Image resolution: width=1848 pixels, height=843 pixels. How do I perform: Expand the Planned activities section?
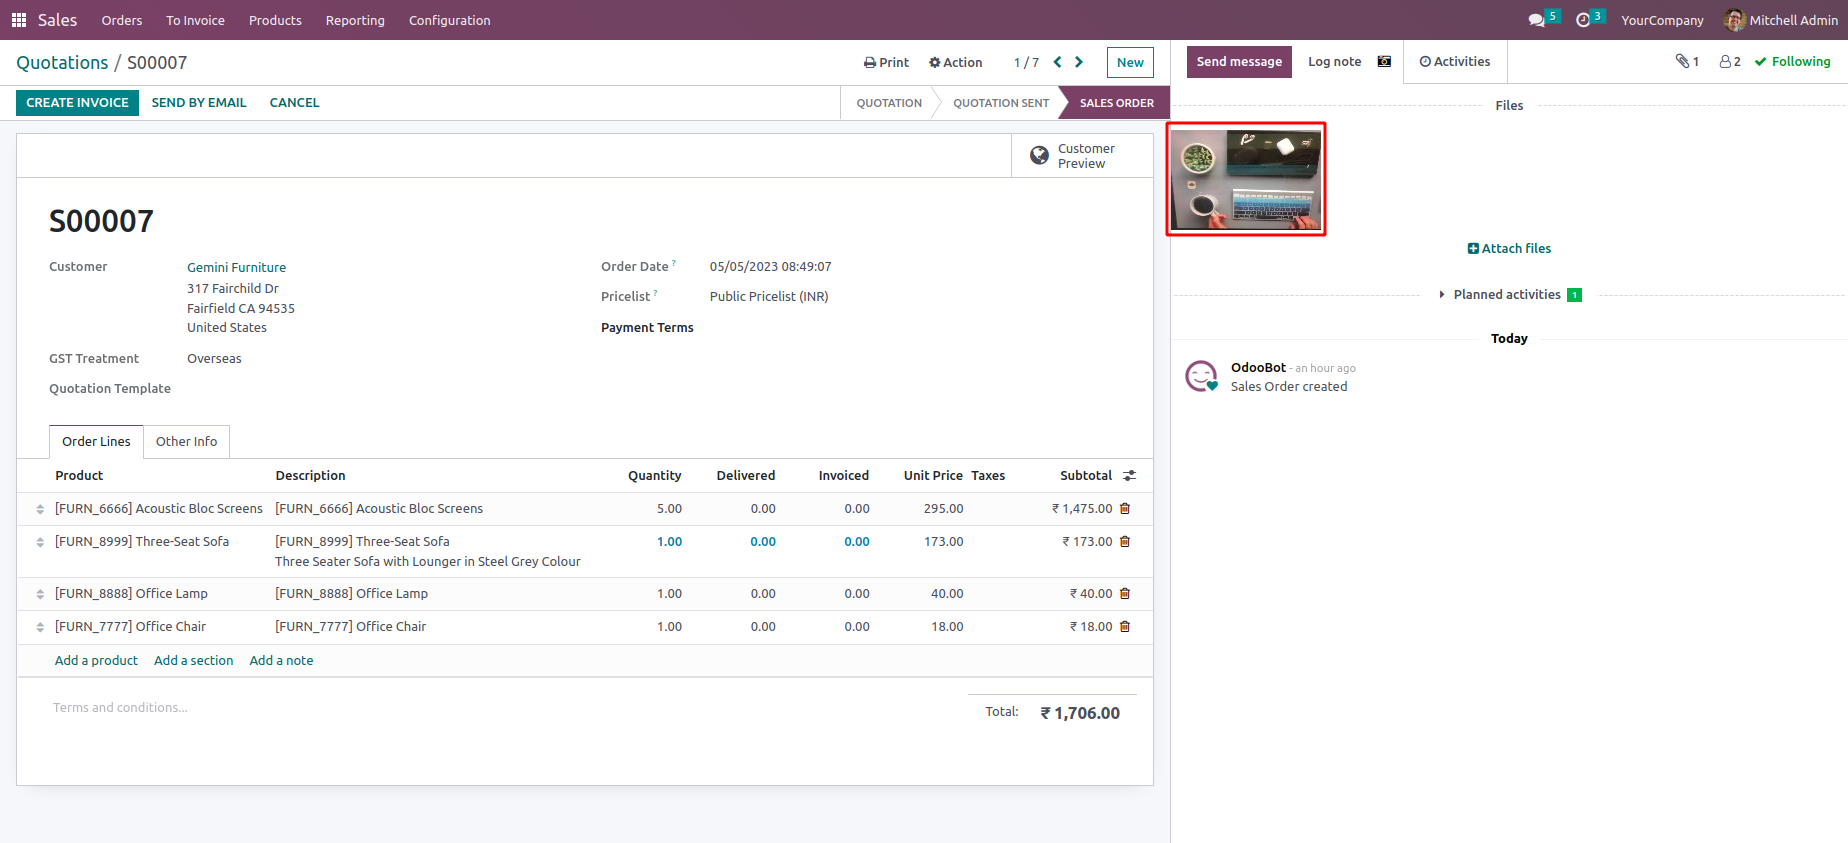(x=1506, y=295)
